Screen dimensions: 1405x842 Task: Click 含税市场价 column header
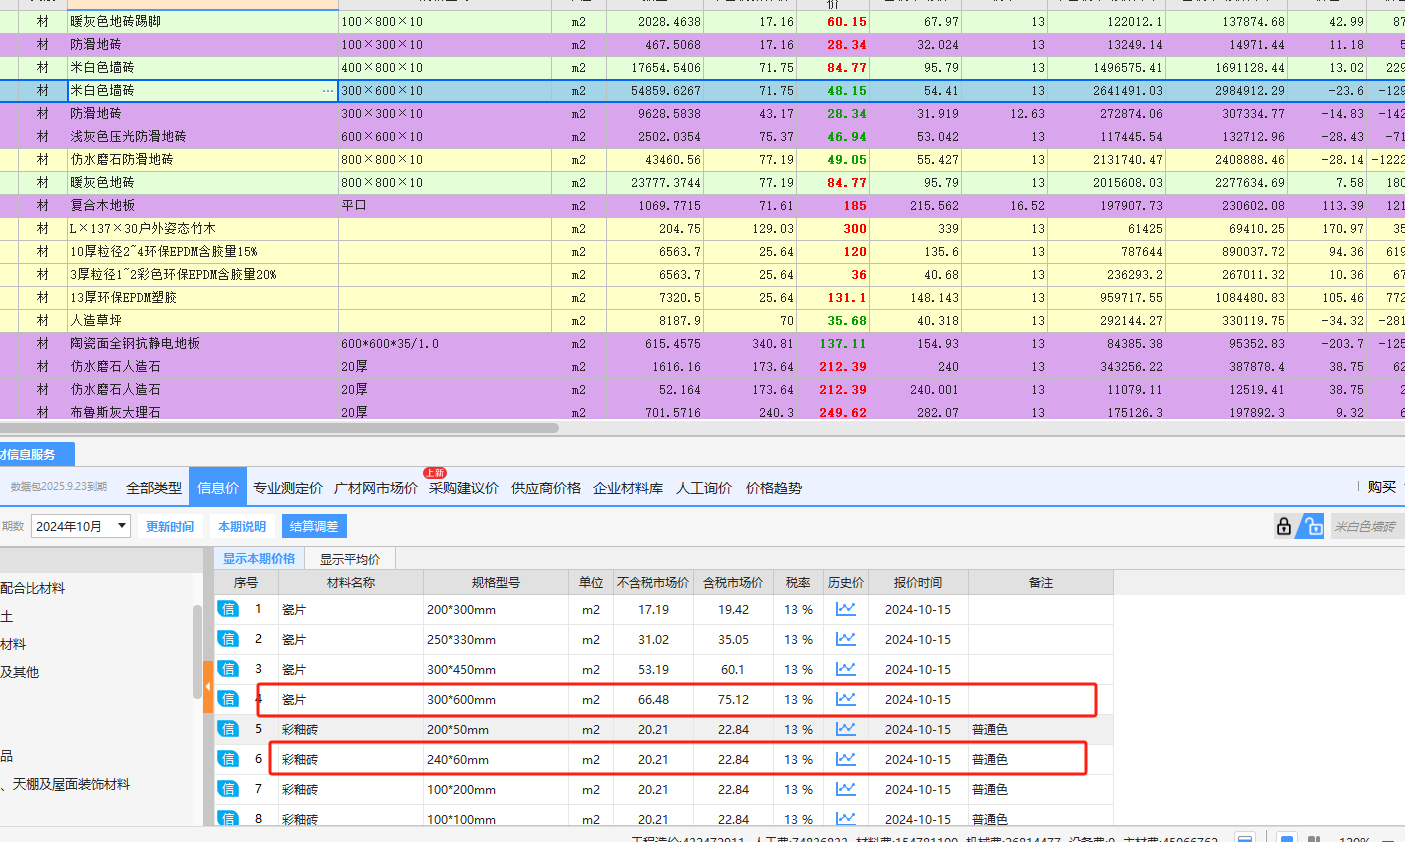(x=733, y=582)
